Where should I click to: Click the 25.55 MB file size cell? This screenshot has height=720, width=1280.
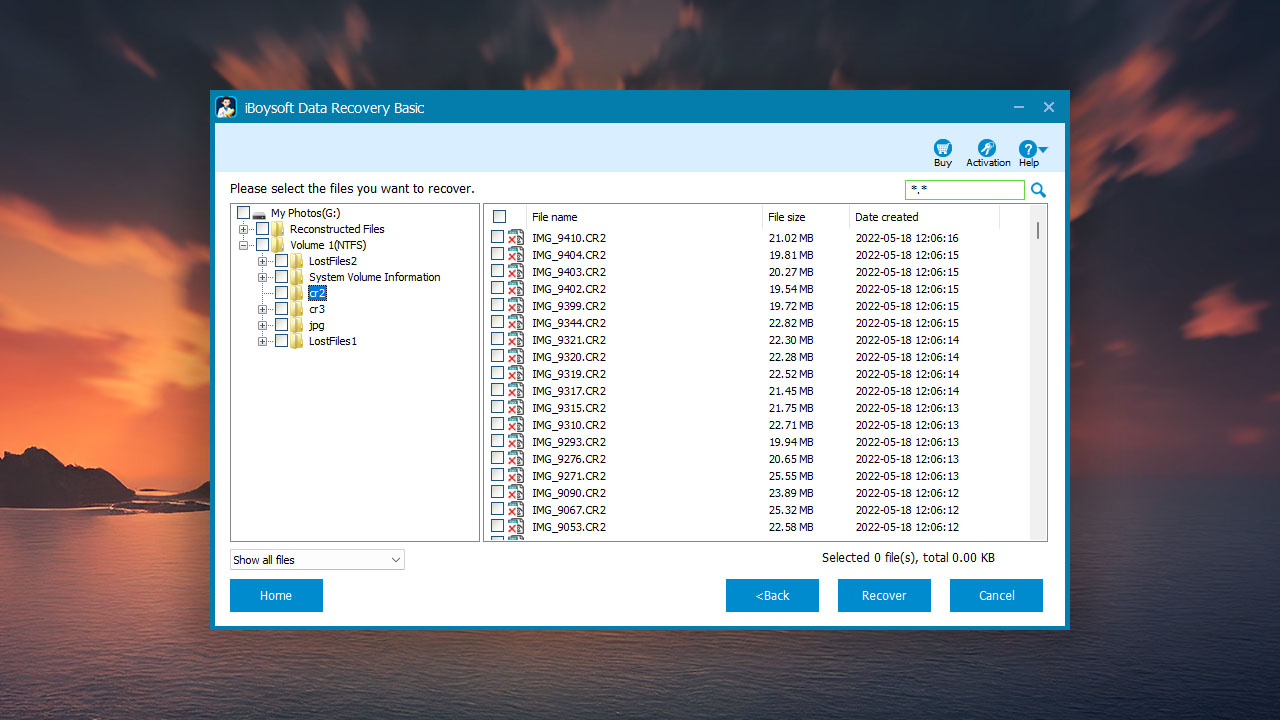(791, 476)
